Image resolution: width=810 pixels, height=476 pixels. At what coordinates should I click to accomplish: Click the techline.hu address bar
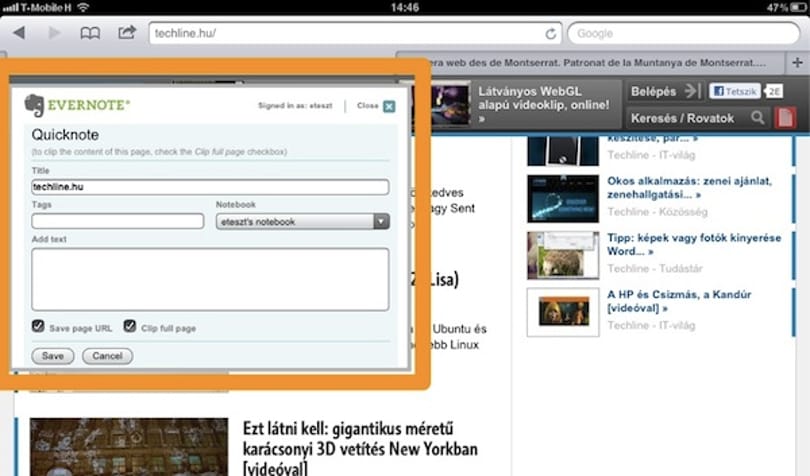355,34
